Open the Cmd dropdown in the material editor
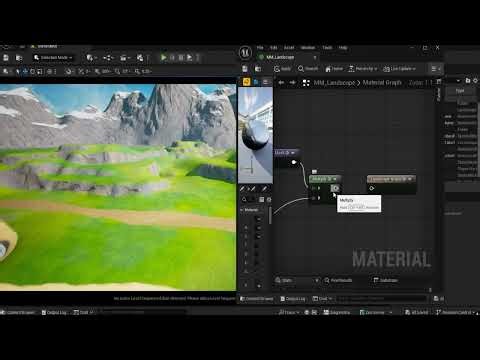Image resolution: width=480 pixels, height=360 pixels. click(x=323, y=299)
